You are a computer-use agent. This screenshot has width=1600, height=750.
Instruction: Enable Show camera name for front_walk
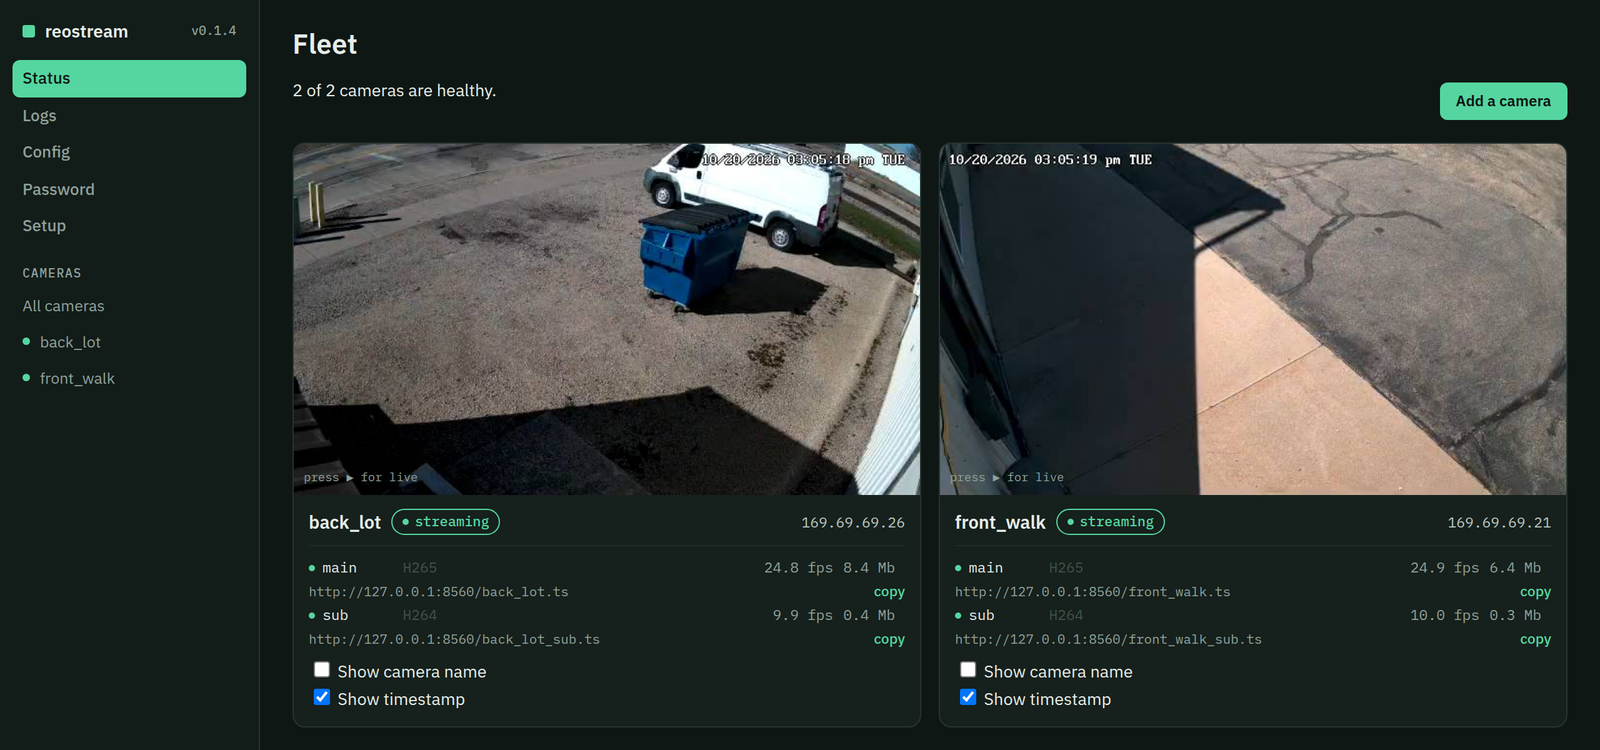click(968, 670)
